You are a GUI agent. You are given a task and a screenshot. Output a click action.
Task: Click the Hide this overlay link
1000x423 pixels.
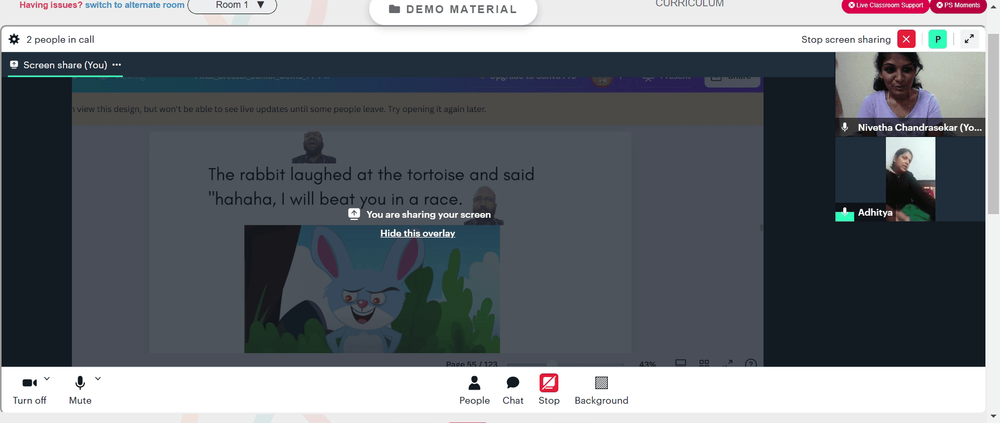point(418,234)
